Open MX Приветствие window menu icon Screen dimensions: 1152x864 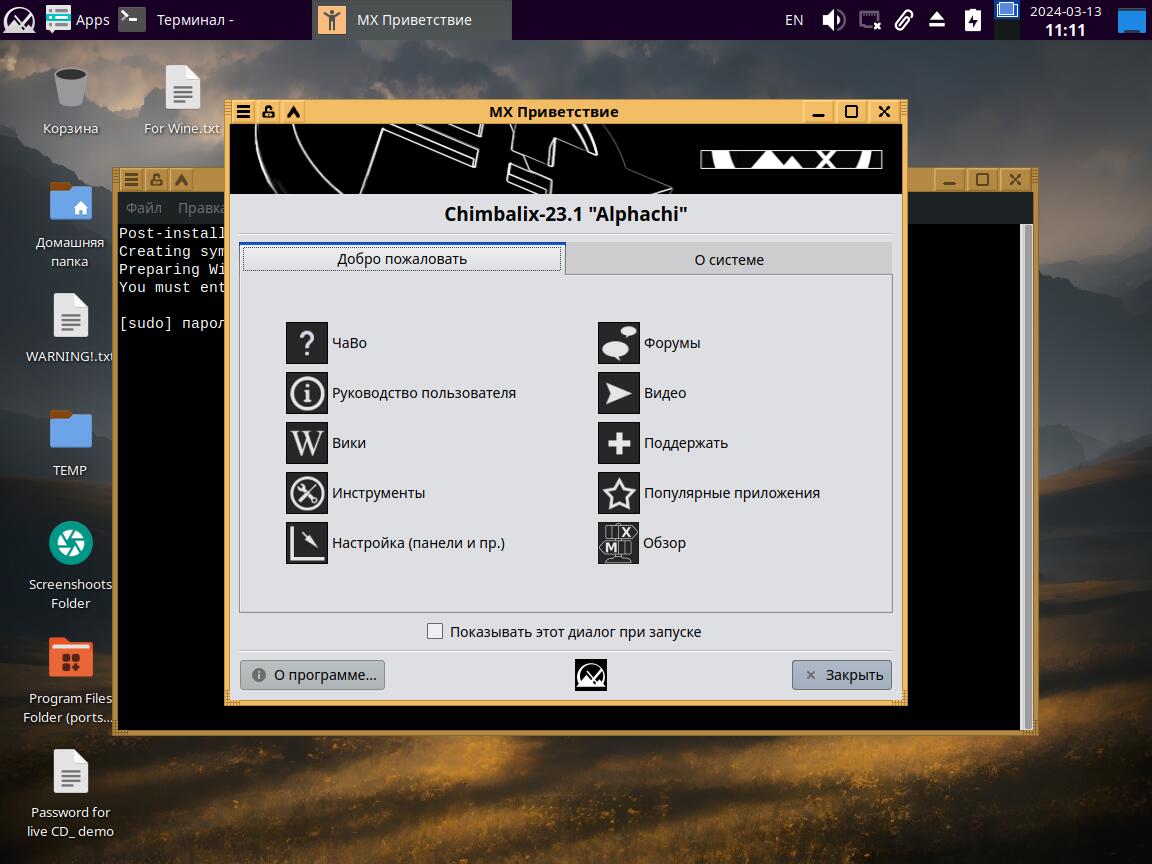[243, 112]
